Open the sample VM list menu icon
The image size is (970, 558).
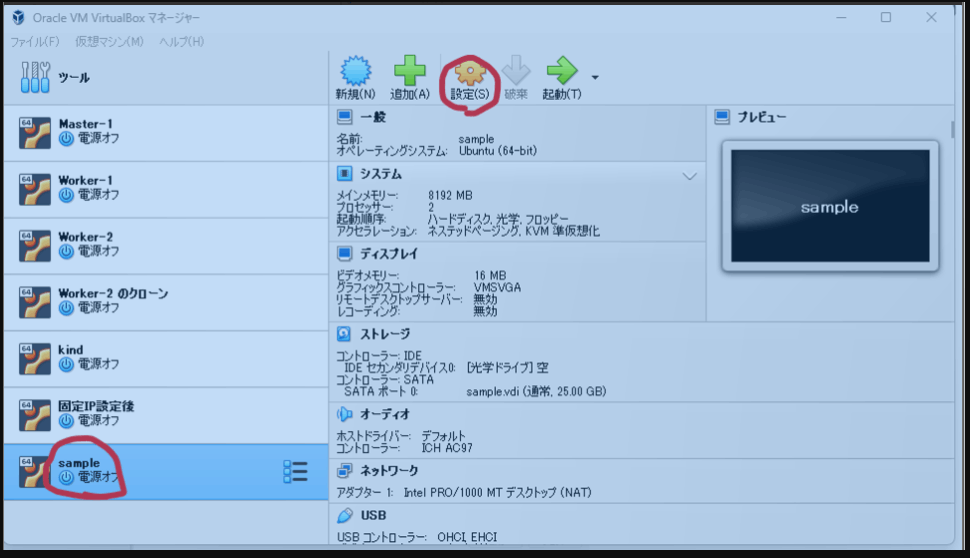point(295,471)
